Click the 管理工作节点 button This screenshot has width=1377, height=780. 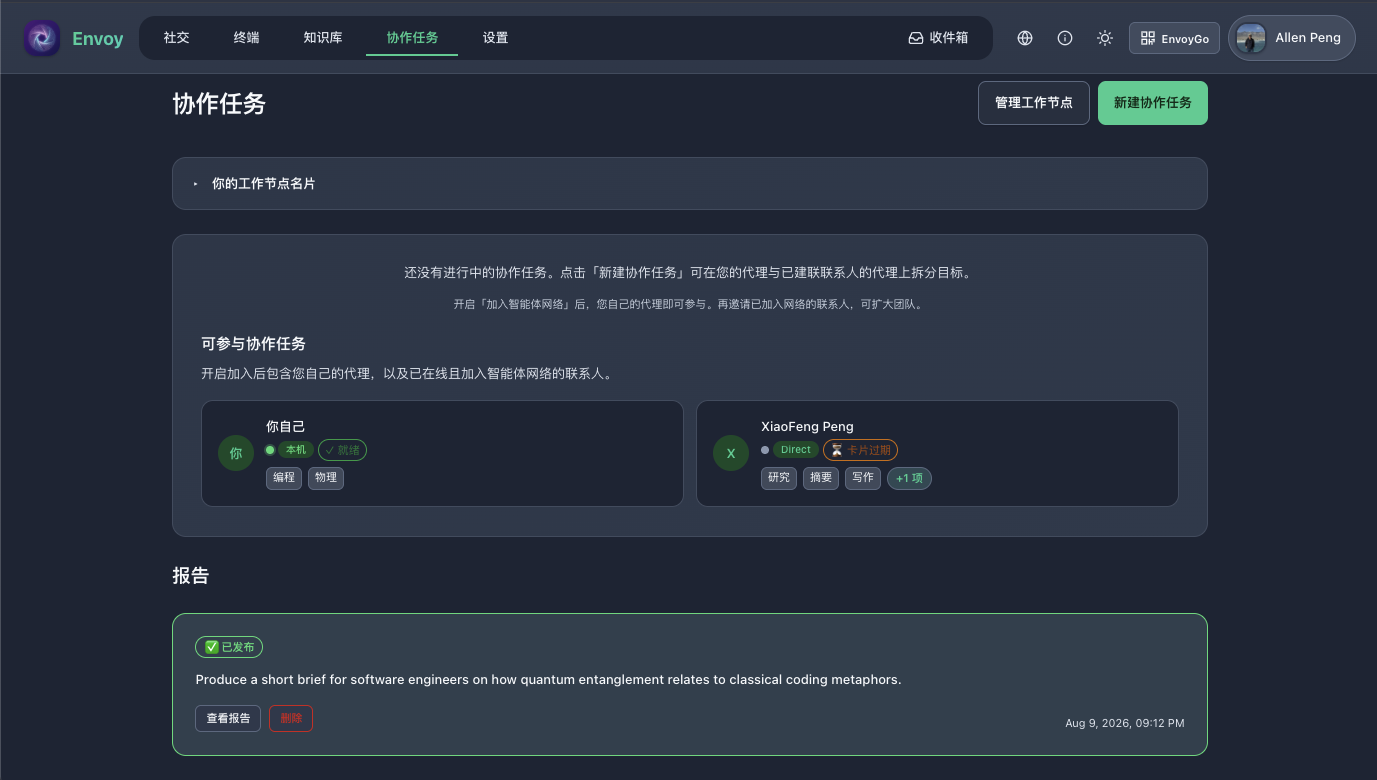point(1034,103)
